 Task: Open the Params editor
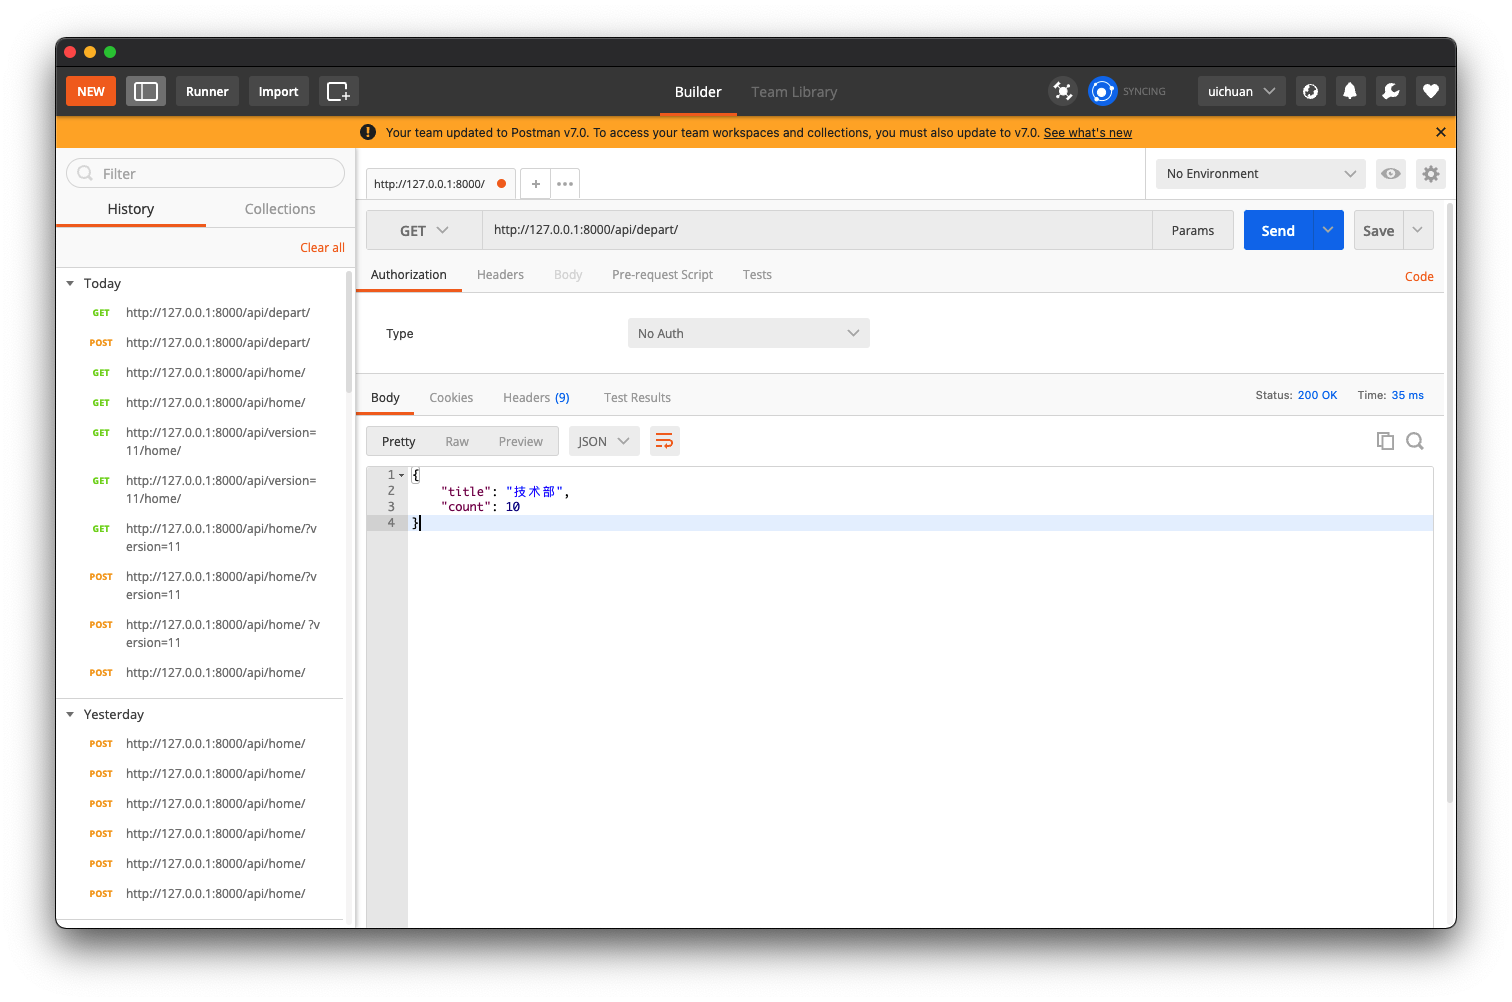point(1193,230)
